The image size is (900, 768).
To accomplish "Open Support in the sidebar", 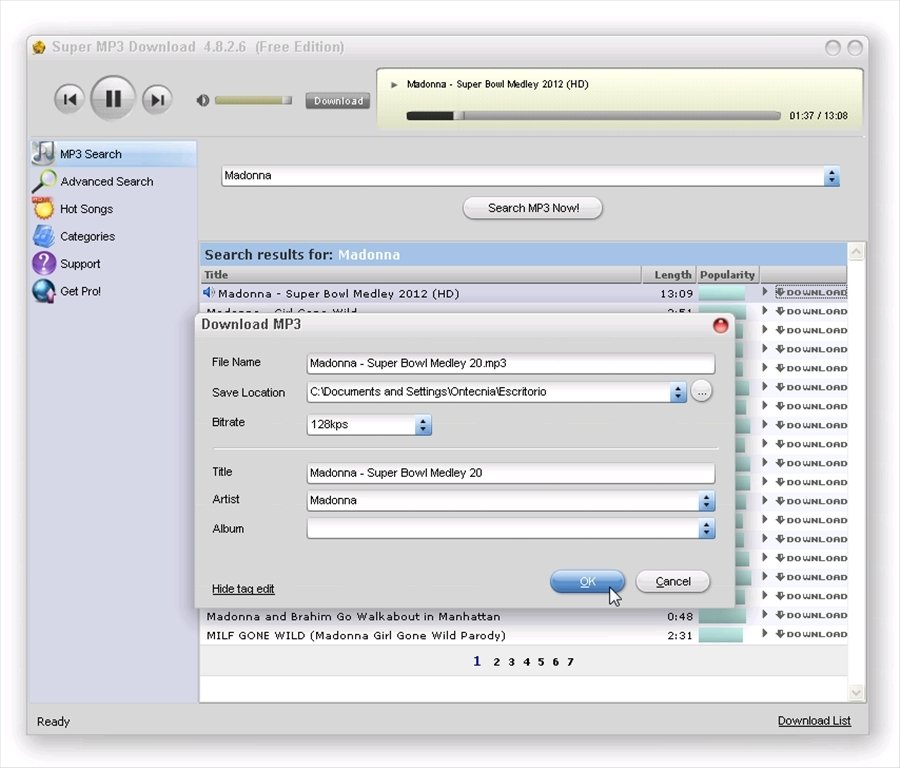I will point(80,264).
